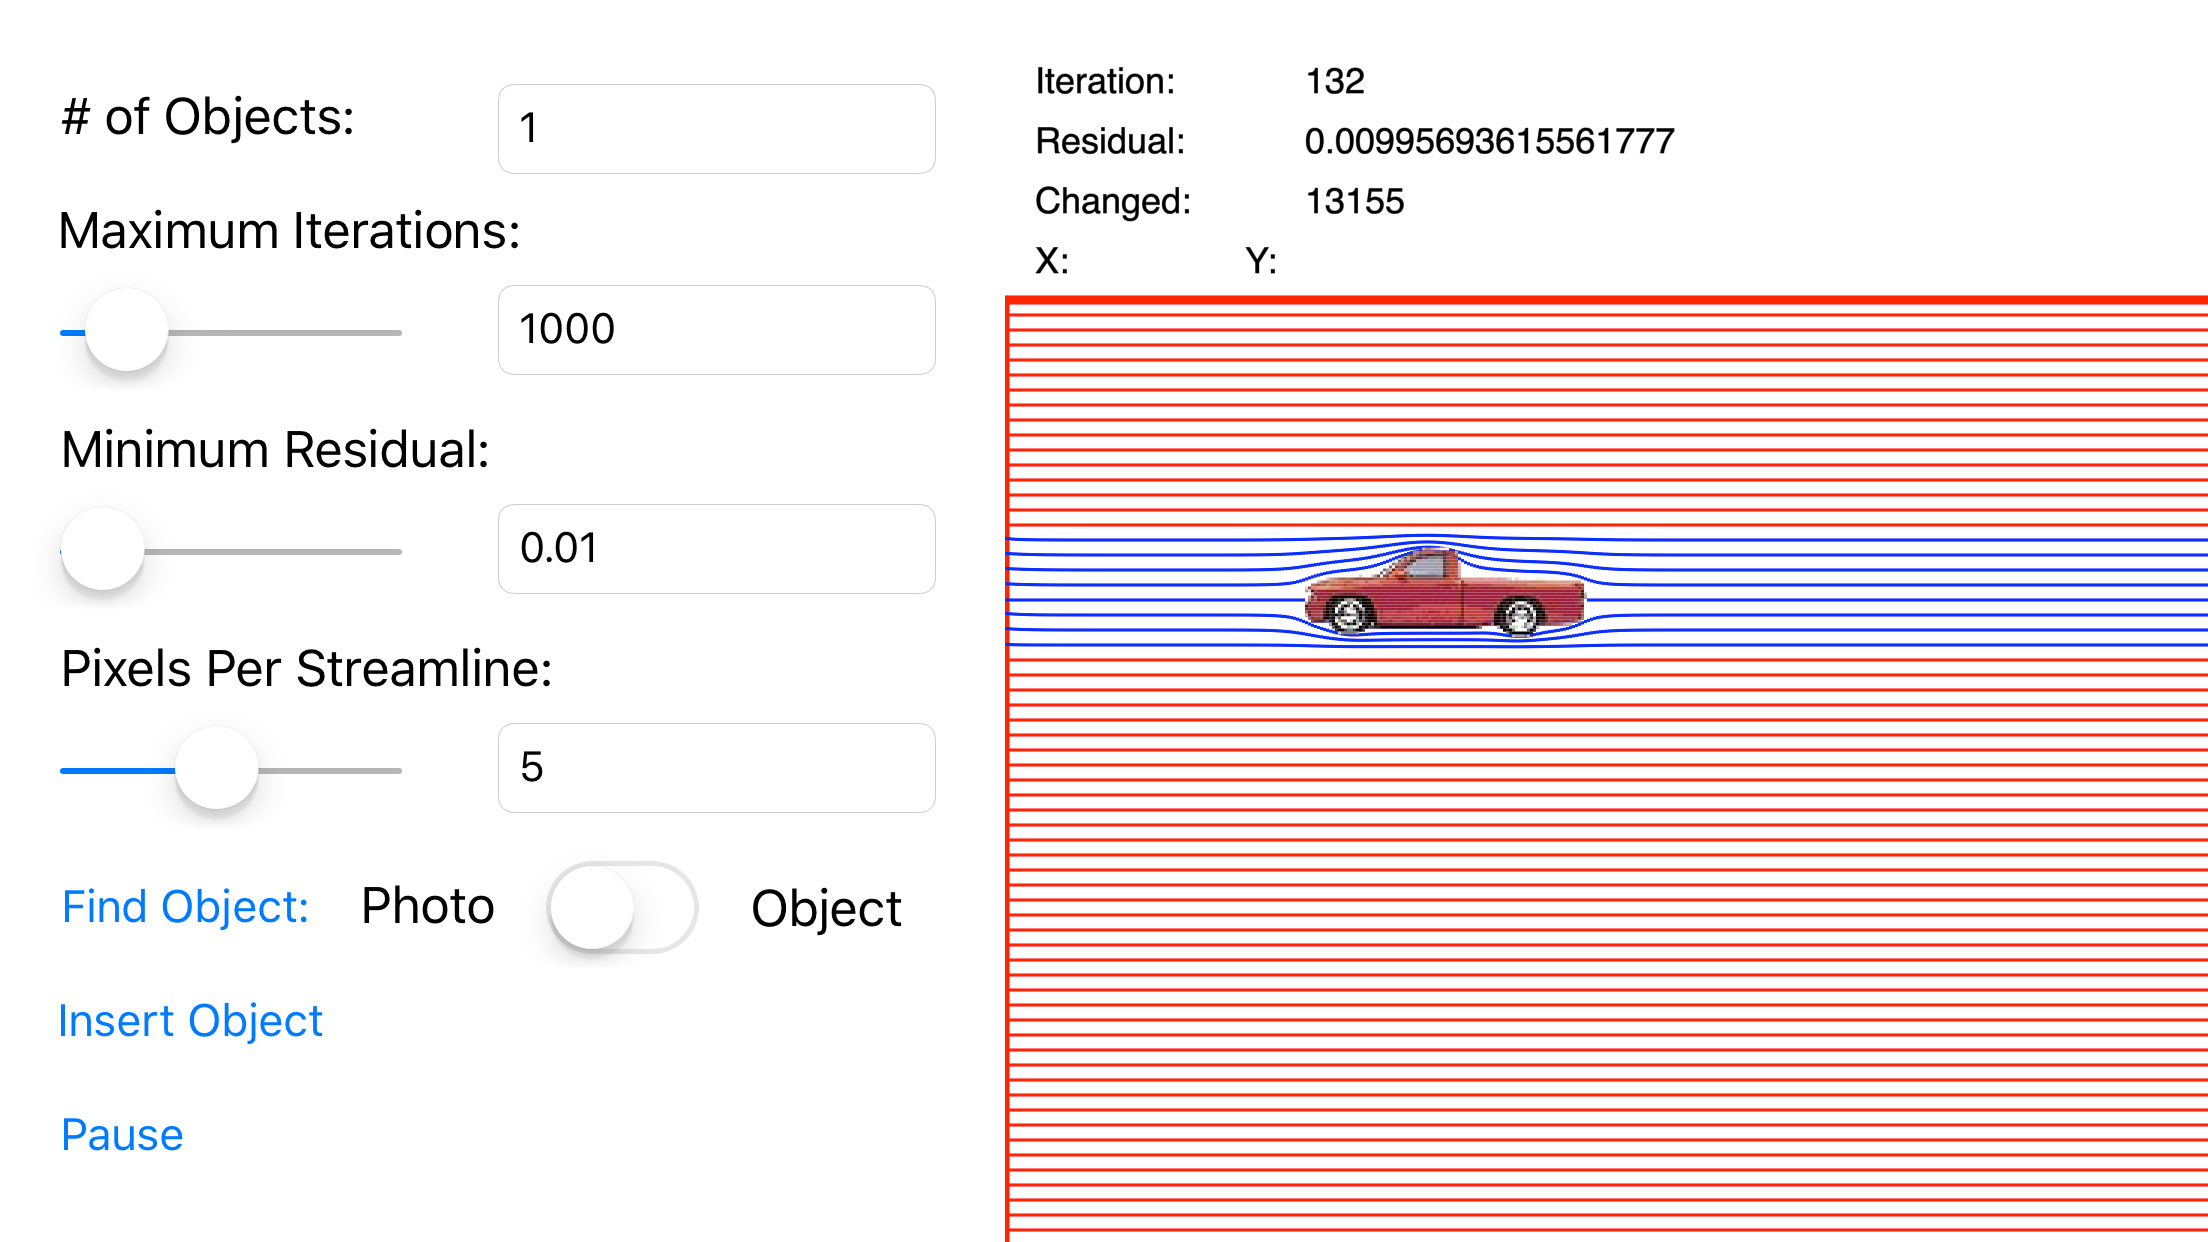Screen dimensions: 2208x1242
Task: Toggle the Photo/Object switch
Action: pos(622,907)
